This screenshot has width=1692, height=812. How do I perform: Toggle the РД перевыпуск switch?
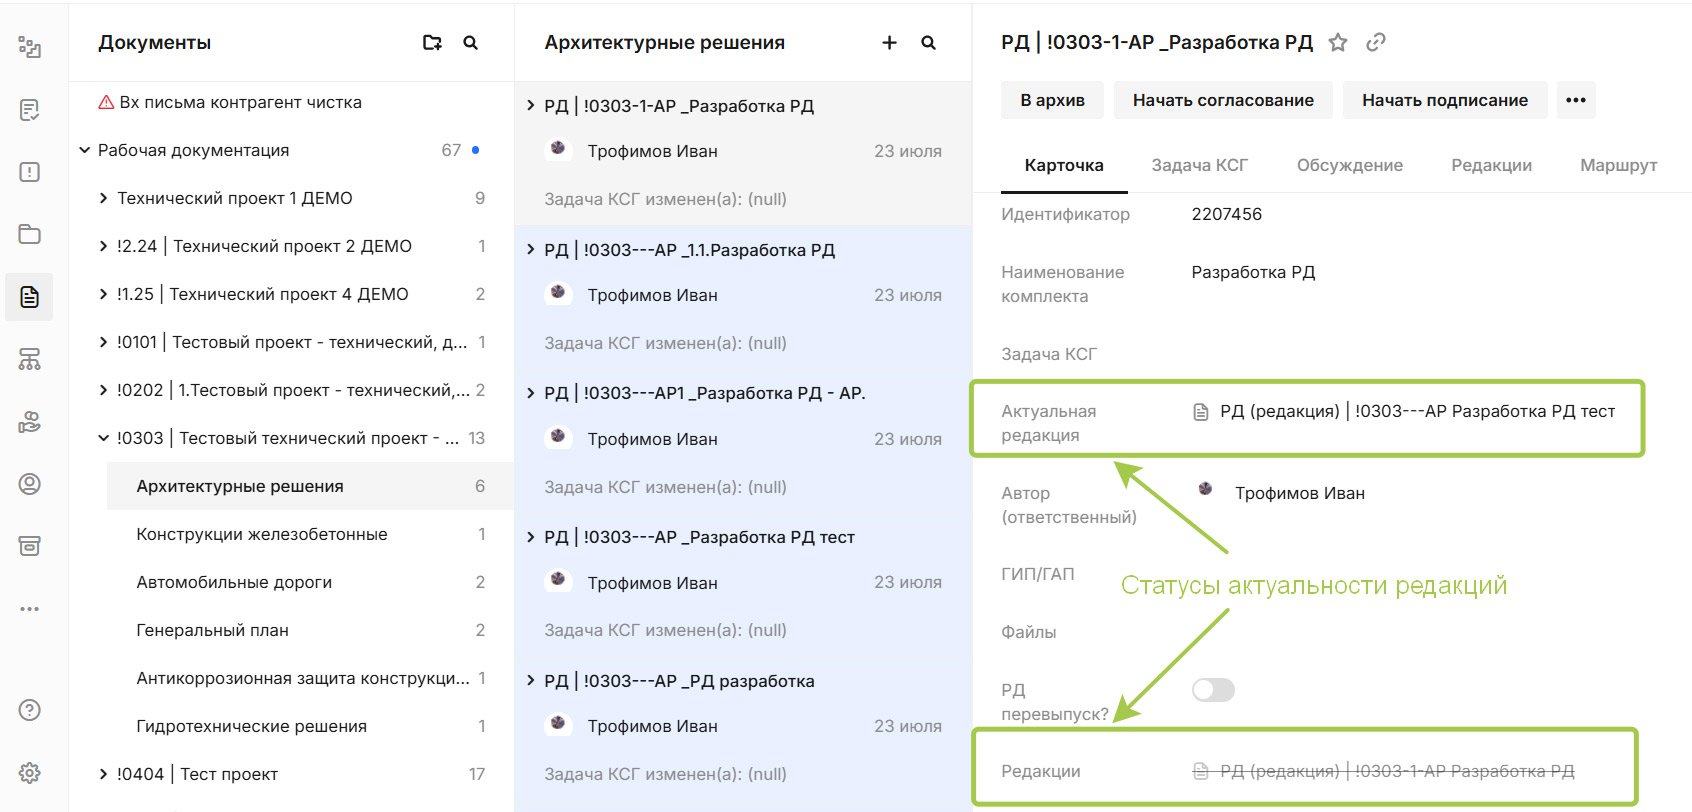[x=1213, y=690]
